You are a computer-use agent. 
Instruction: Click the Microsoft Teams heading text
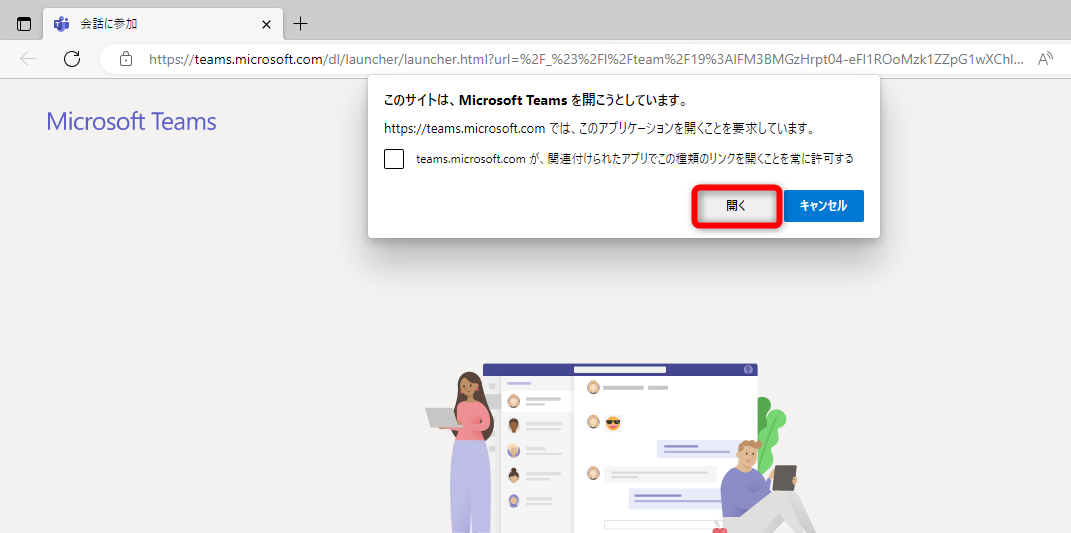click(x=131, y=122)
